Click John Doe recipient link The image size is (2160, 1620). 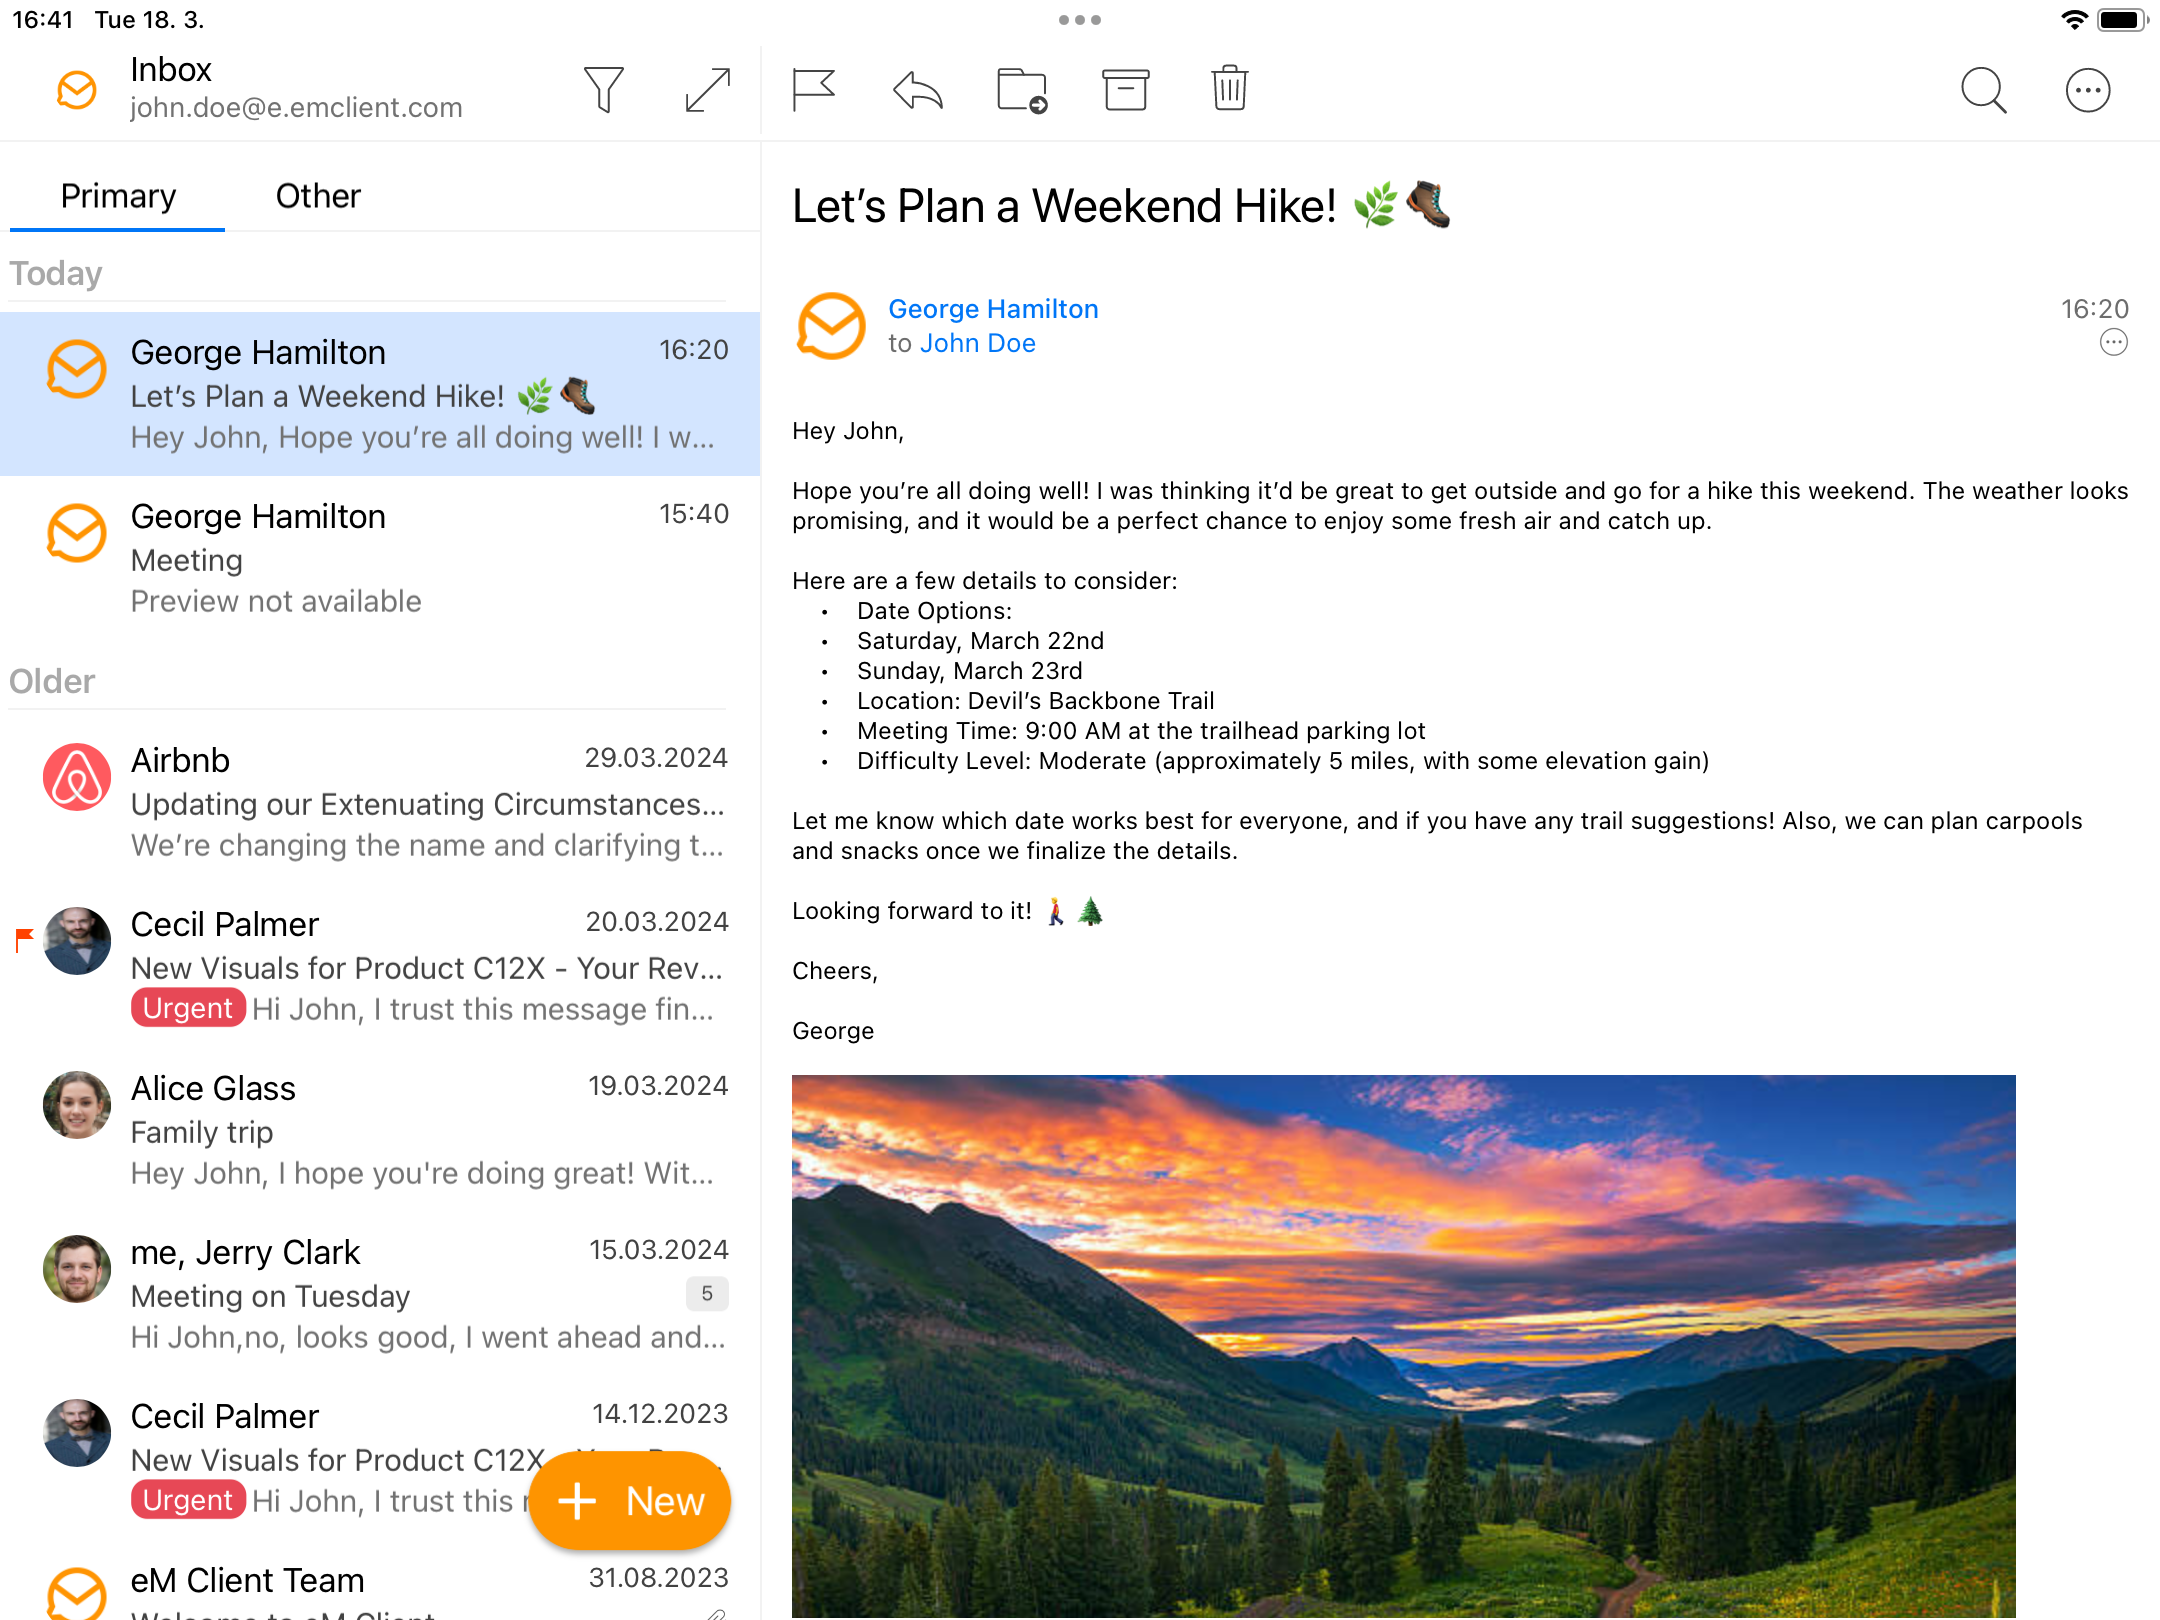[977, 343]
